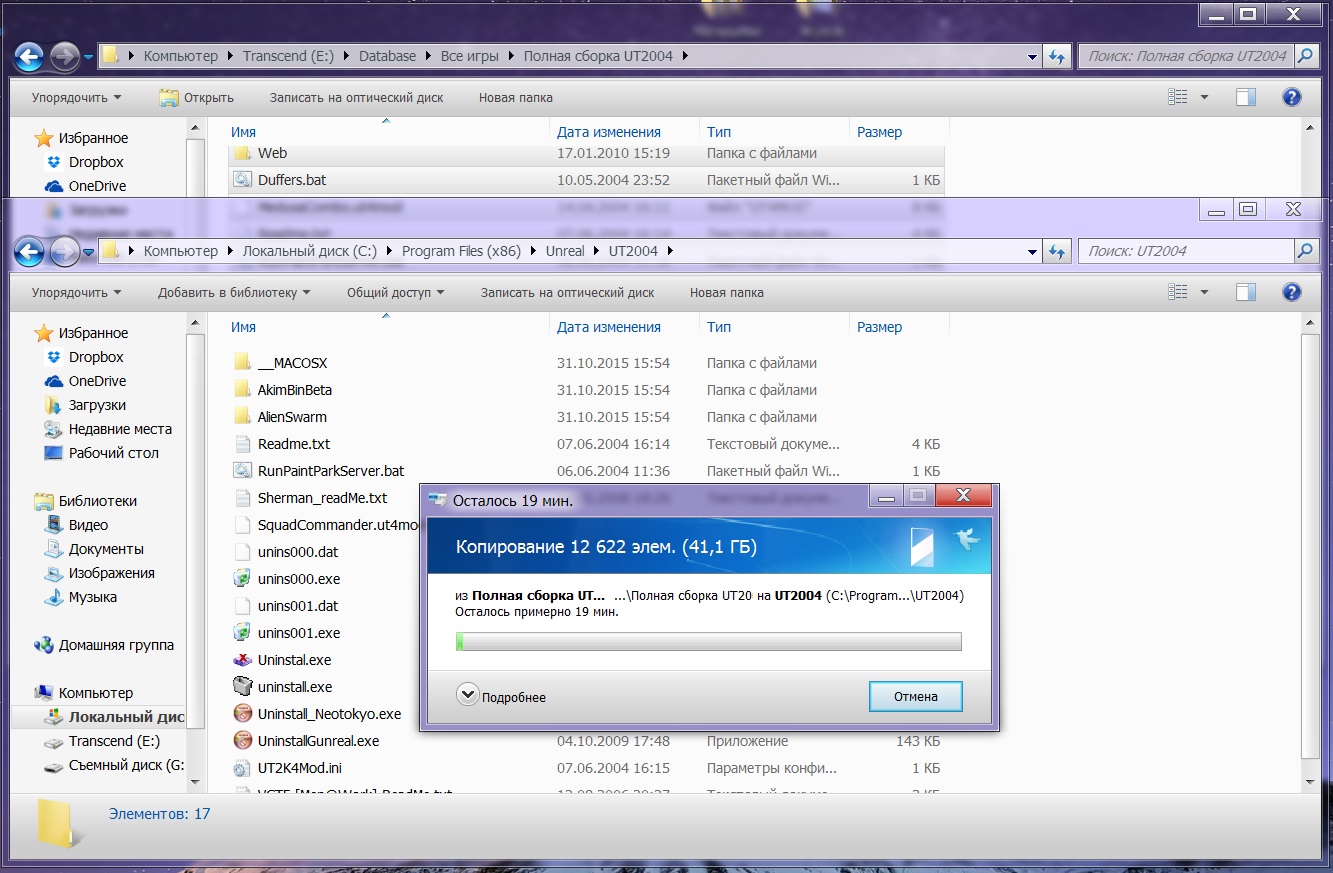Toggle preview pane in Полная сборка UT2004 window
Viewport: 1333px width, 873px height.
tap(1245, 97)
